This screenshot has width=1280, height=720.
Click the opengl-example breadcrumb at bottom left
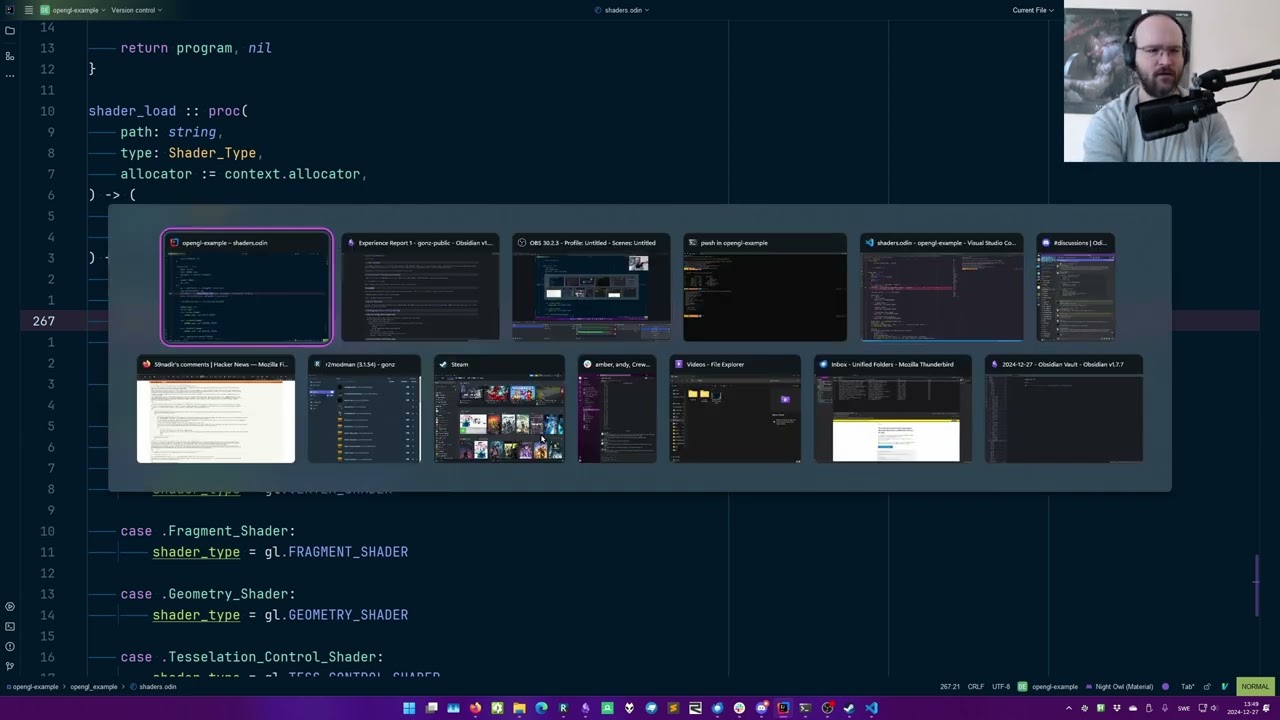coord(34,687)
